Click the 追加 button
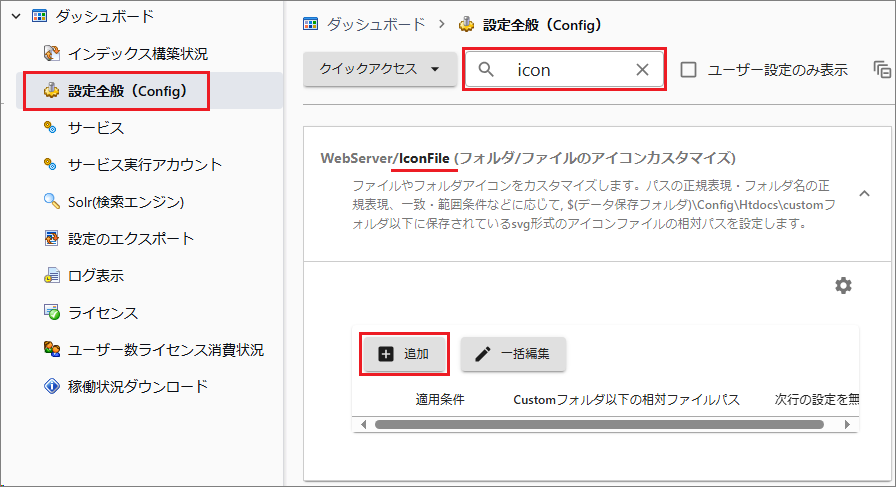Viewport: 896px width, 487px height. point(404,354)
